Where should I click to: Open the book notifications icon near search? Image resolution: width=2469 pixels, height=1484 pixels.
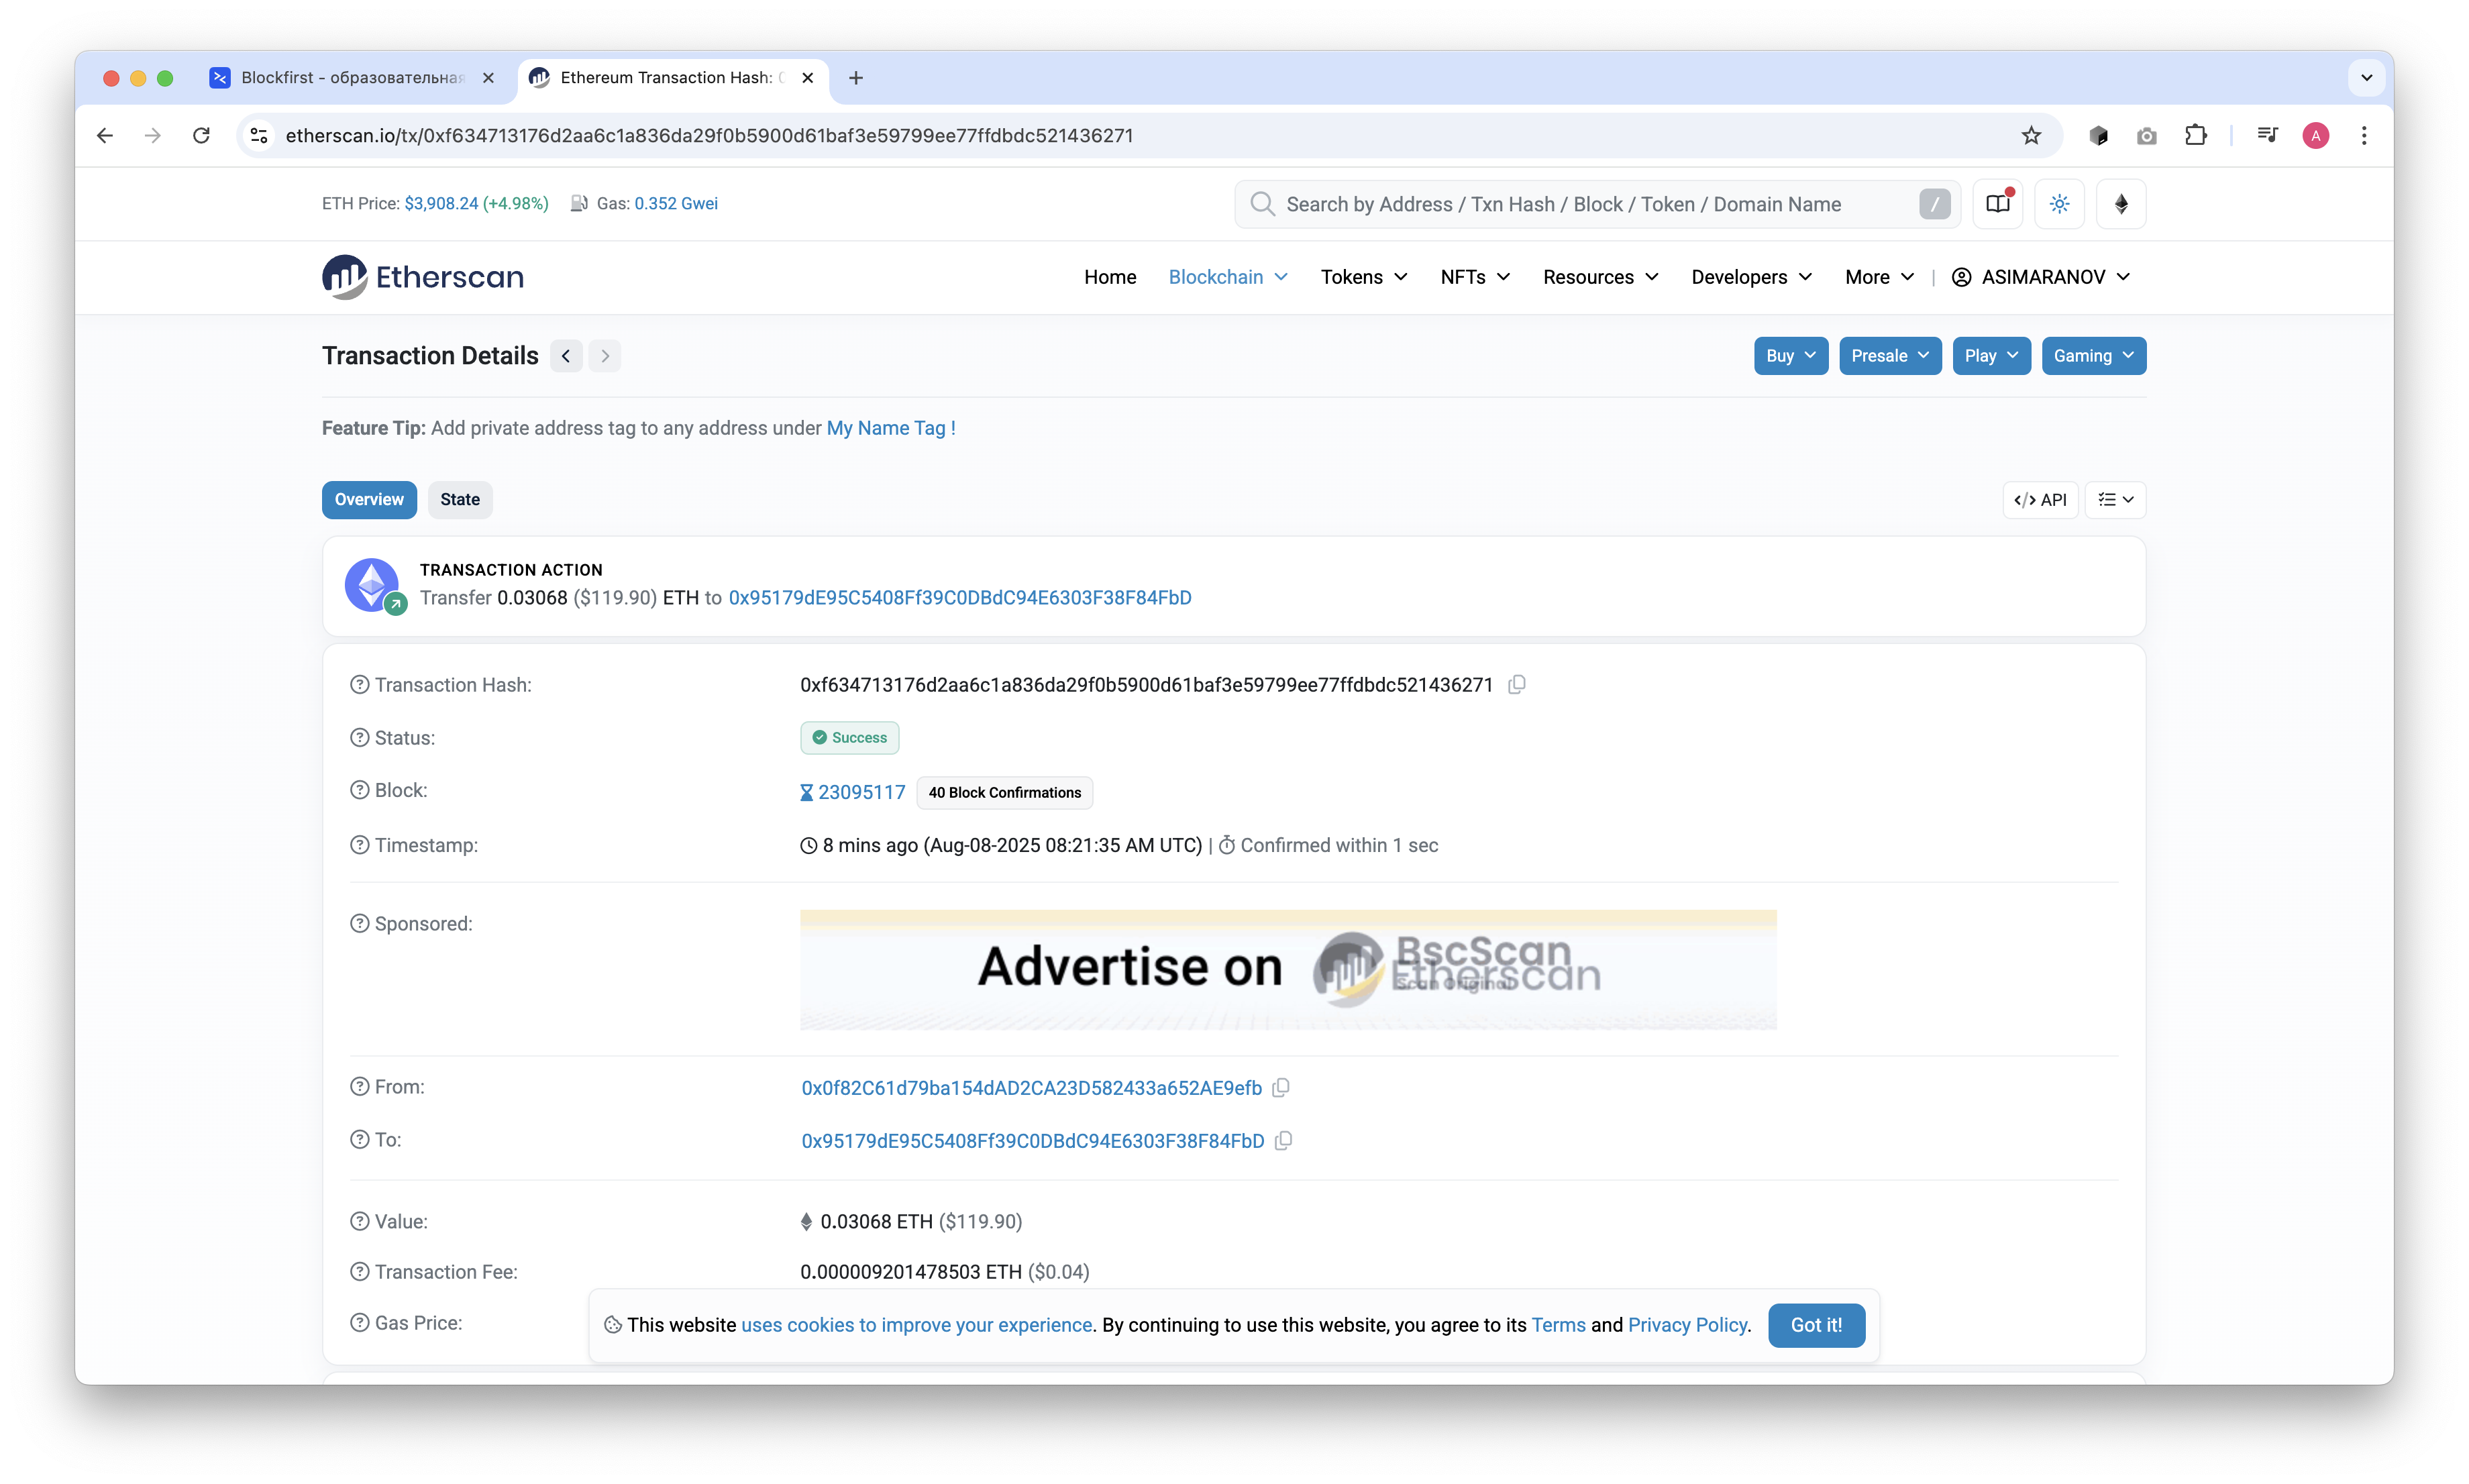point(1997,204)
